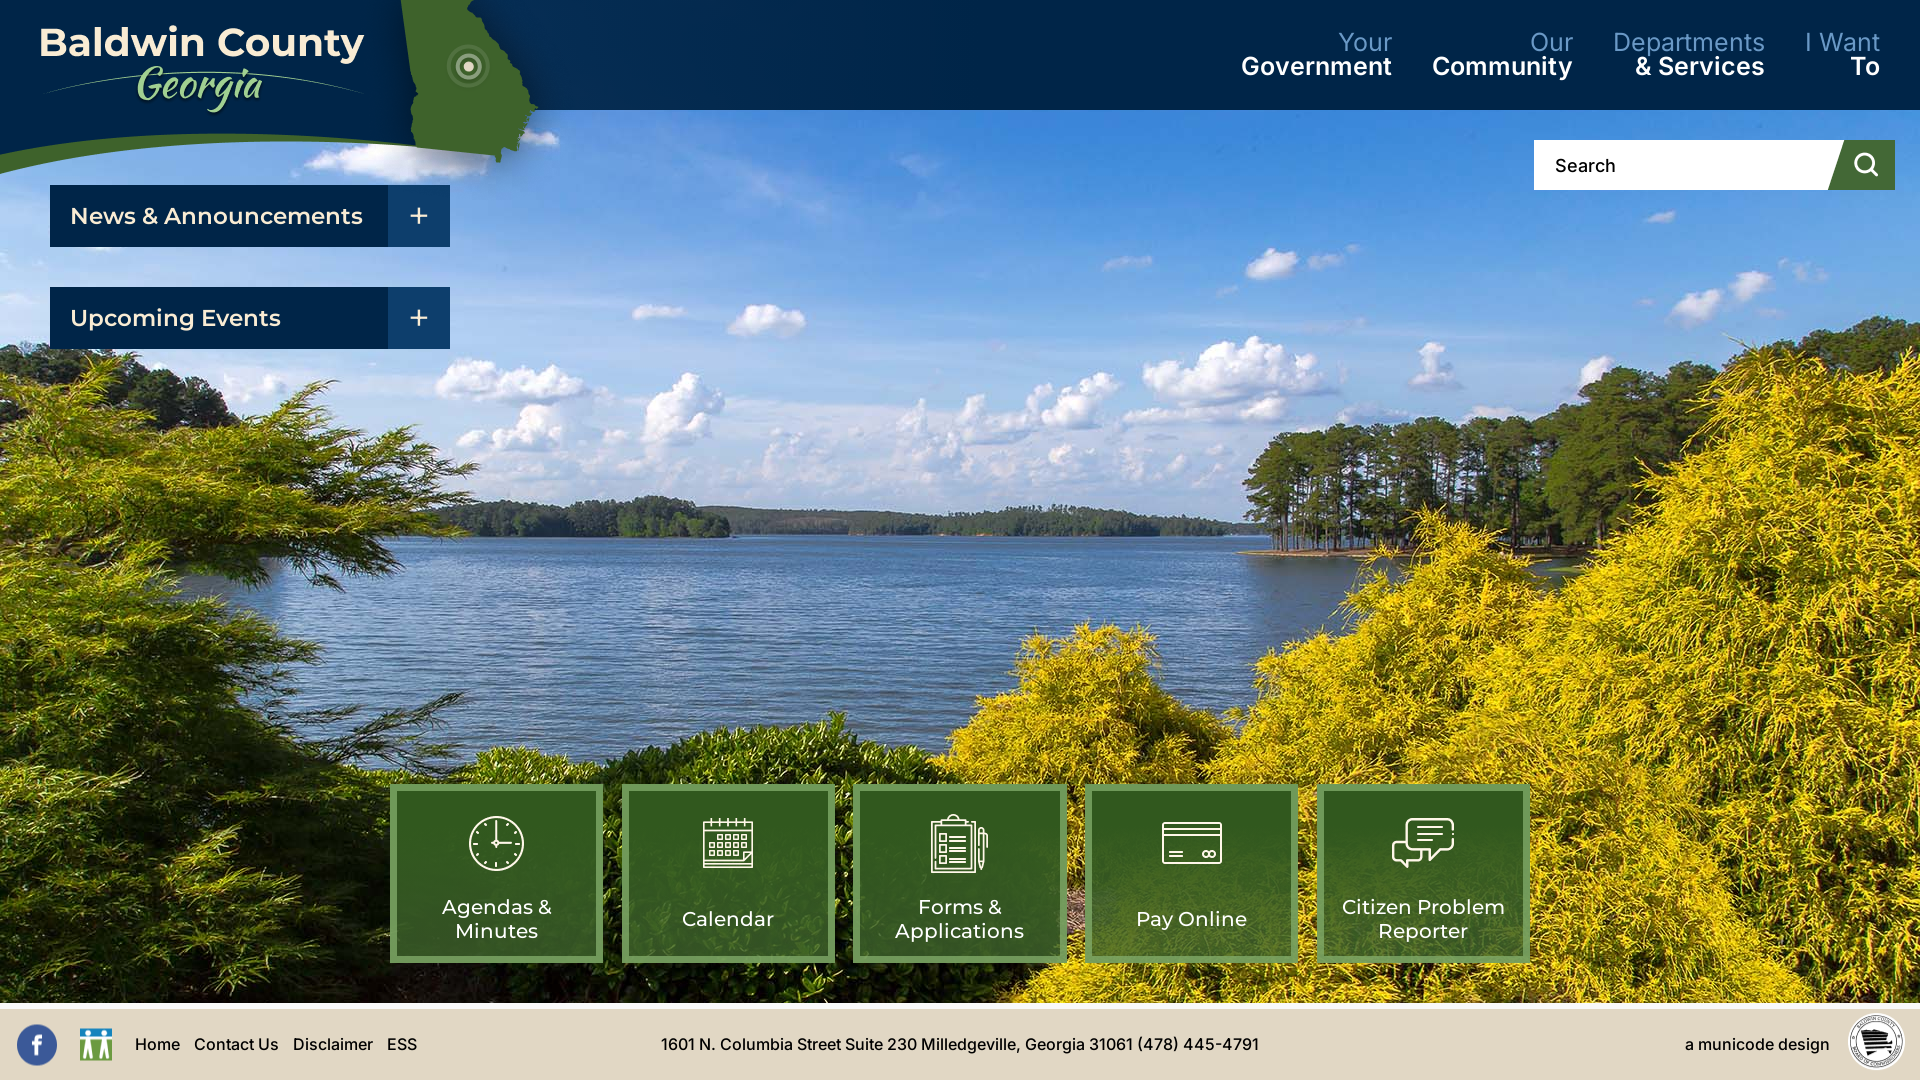Open the Your Government dropdown menu
The width and height of the screenshot is (1920, 1080).
point(1315,54)
